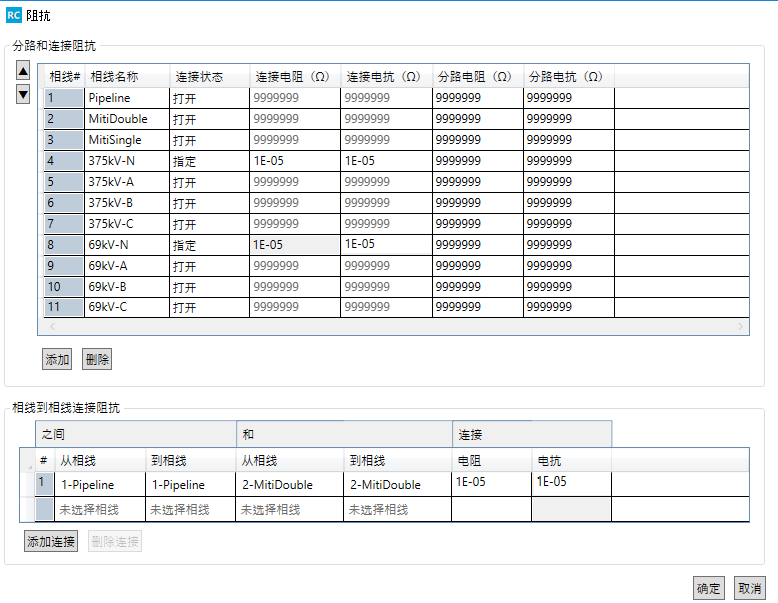The height and width of the screenshot is (603, 778).
Task: Edit connection resistance 1E-05 for 69kV-N
Action: coord(295,245)
